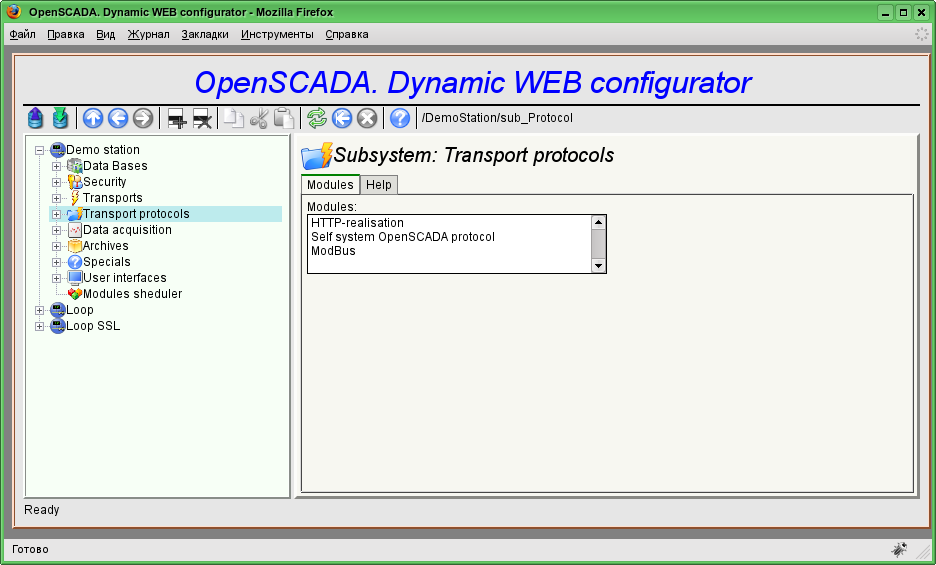Expand the Transport protocols tree node

[x=56, y=214]
